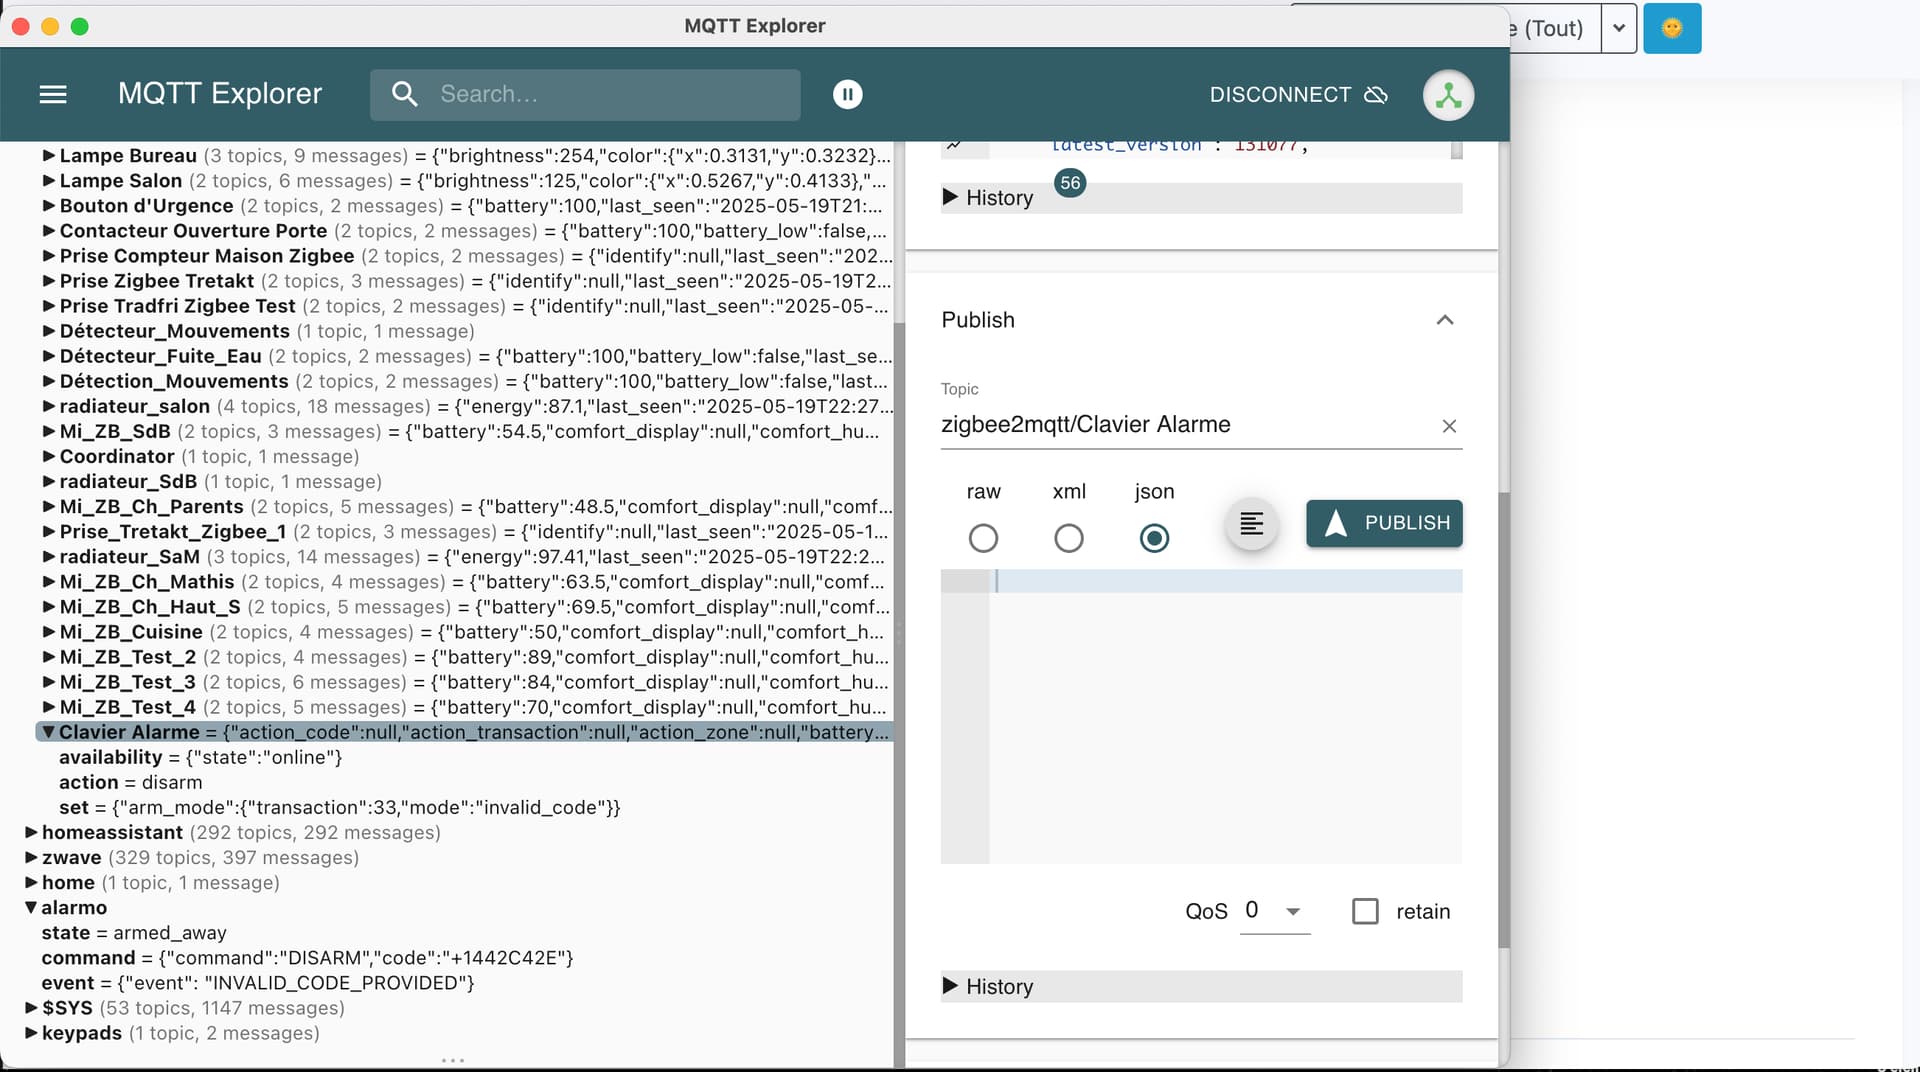This screenshot has height=1072, width=1920.
Task: Select the json payload format
Action: tap(1154, 538)
